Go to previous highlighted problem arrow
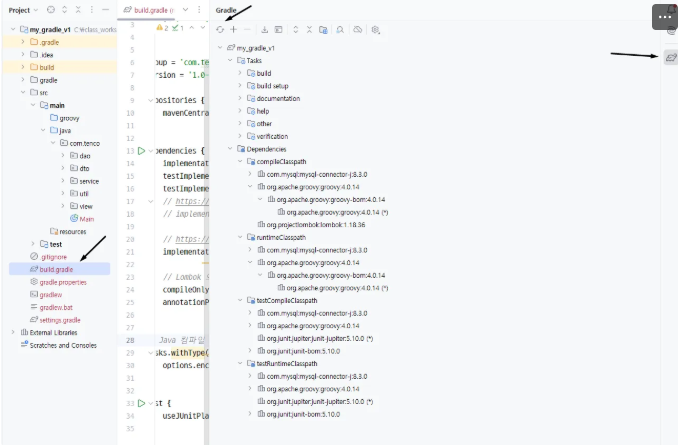 tap(192, 28)
